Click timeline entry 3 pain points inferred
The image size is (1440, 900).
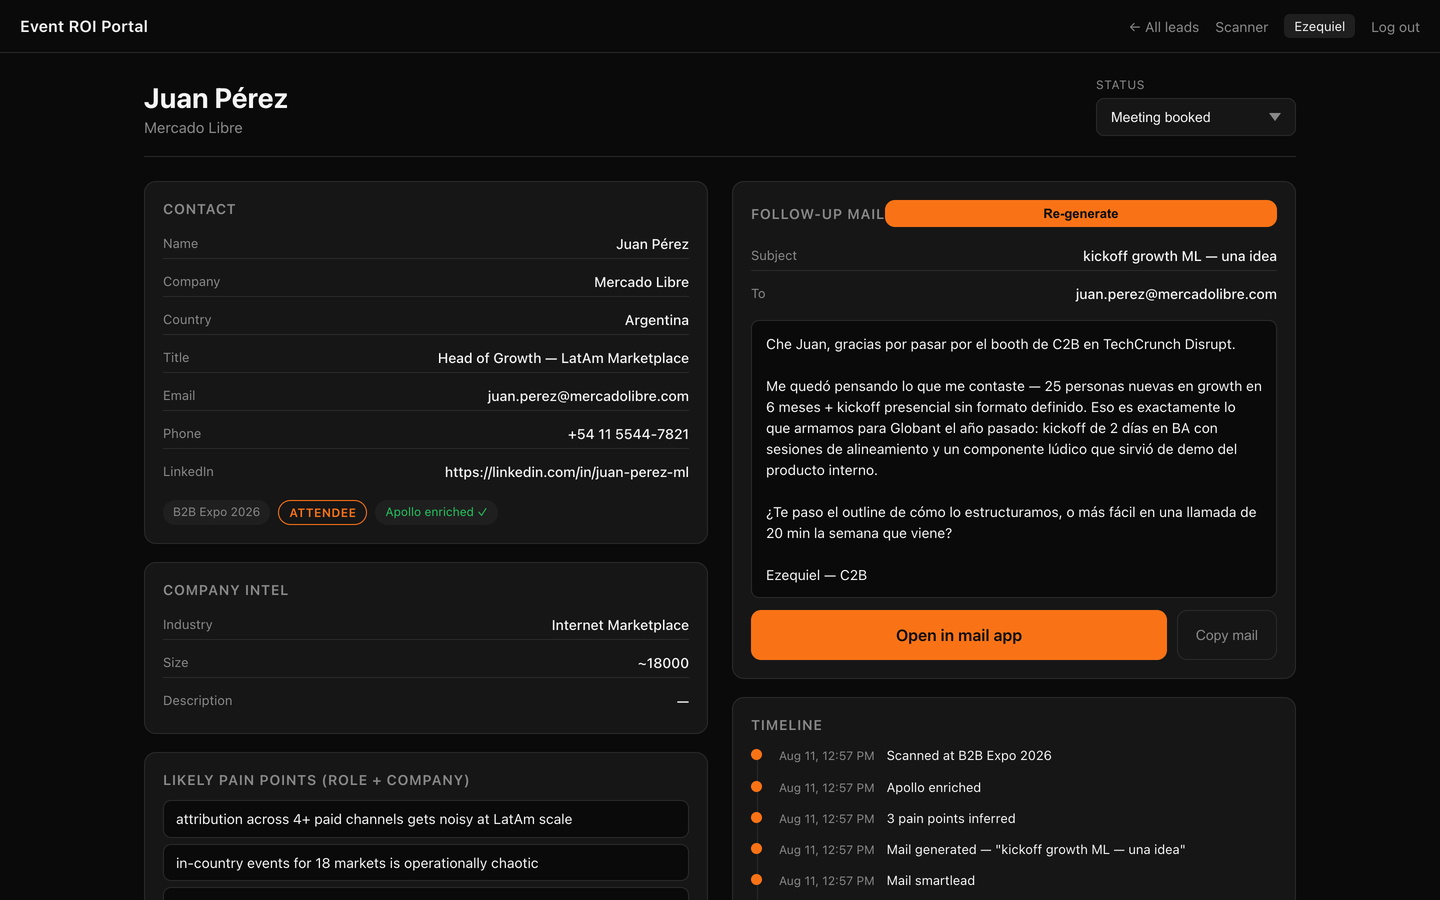[x=951, y=819]
